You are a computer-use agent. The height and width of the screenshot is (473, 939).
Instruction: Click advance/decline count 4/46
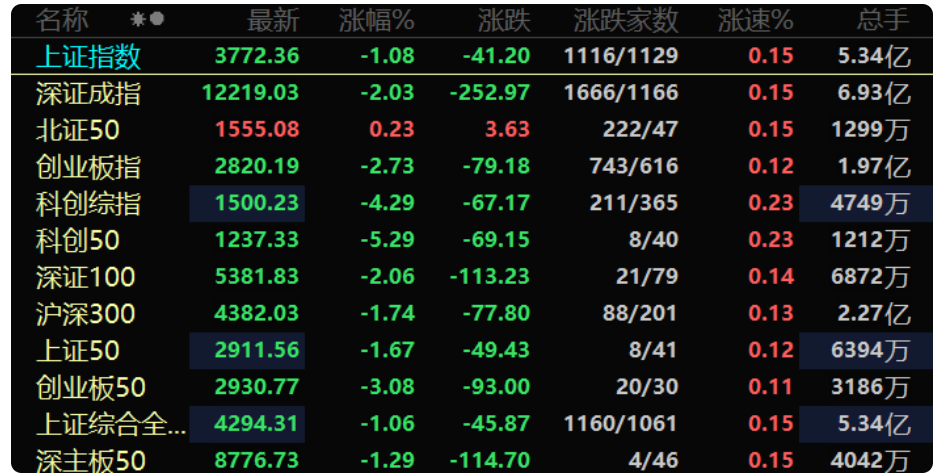[x=653, y=460]
